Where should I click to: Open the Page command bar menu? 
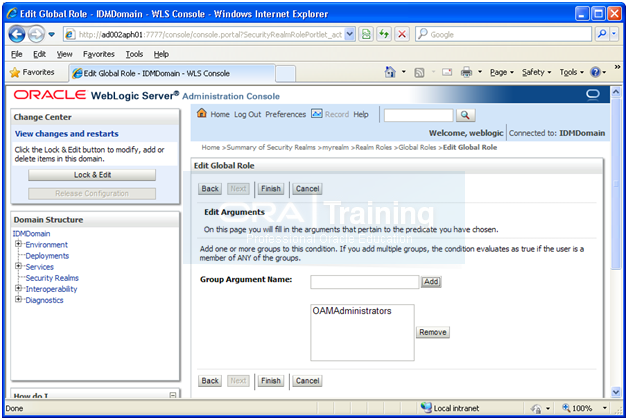(501, 72)
